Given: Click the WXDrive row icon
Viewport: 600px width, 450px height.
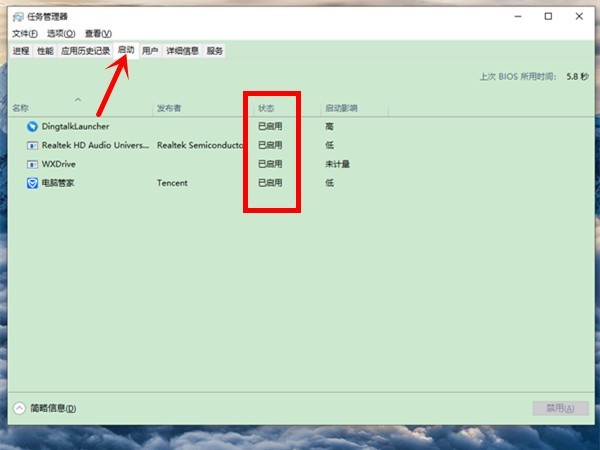Looking at the screenshot, I should pos(32,164).
